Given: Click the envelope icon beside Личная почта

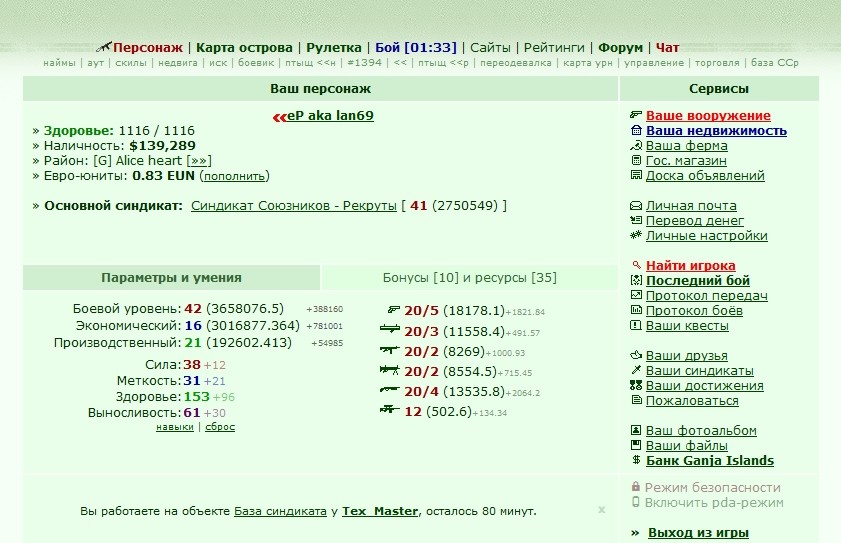Looking at the screenshot, I should (636, 205).
